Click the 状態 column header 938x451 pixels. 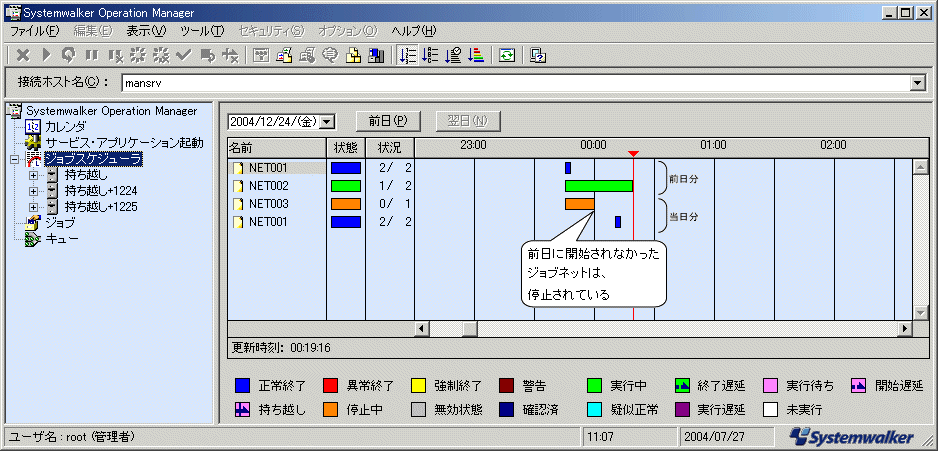click(x=346, y=147)
